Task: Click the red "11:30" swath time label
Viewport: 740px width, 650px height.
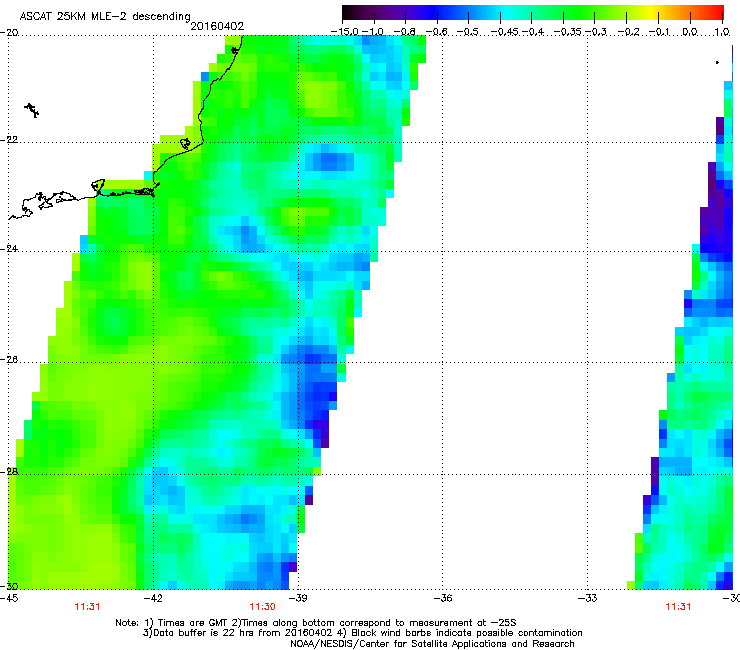Action: [262, 607]
